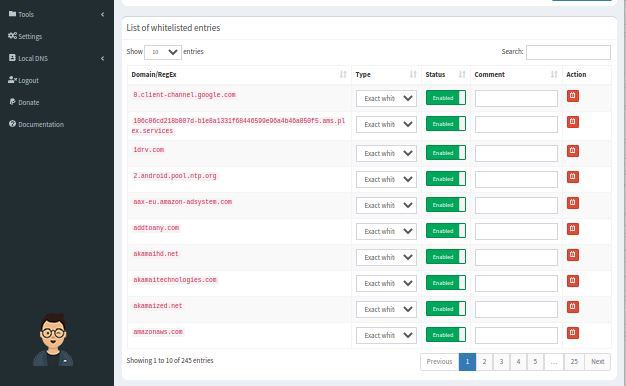The height and width of the screenshot is (386, 626).
Task: Open Type dropdown for 0.client-channel.google.com
Action: [386, 98]
